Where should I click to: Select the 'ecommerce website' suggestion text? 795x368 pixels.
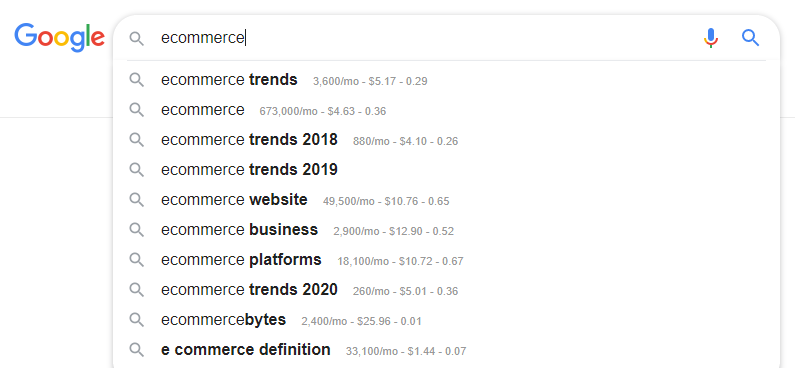click(x=234, y=200)
